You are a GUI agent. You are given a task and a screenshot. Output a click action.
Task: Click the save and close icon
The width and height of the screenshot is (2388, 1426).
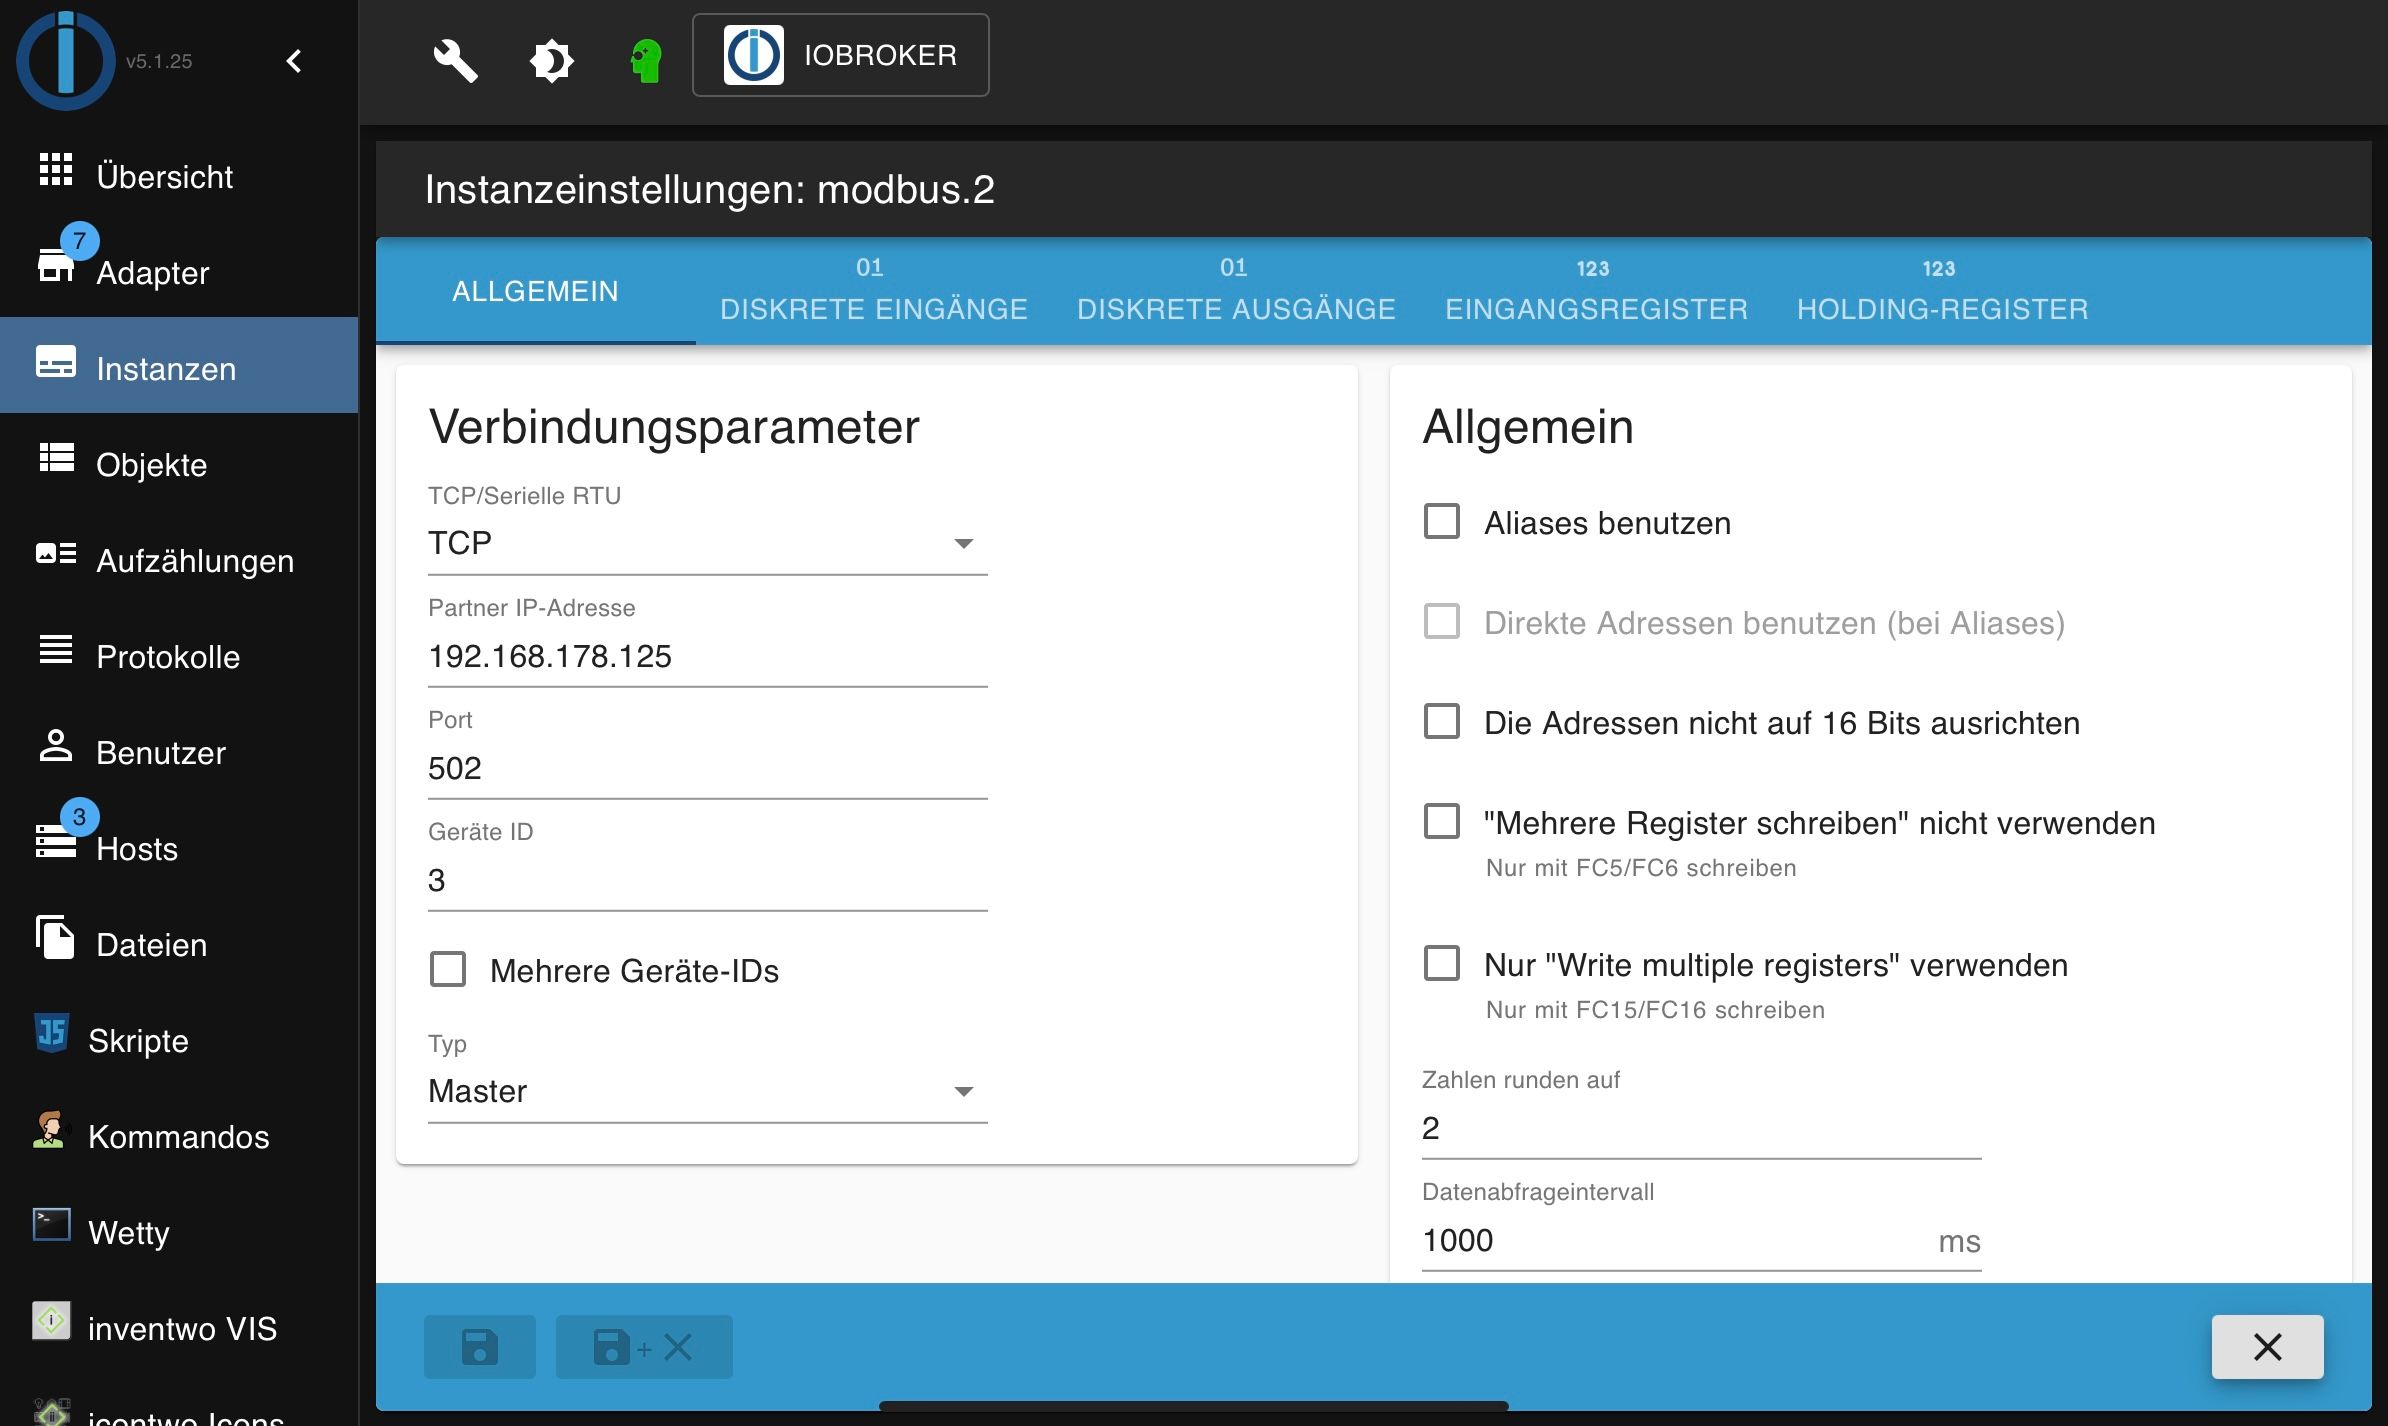point(643,1347)
